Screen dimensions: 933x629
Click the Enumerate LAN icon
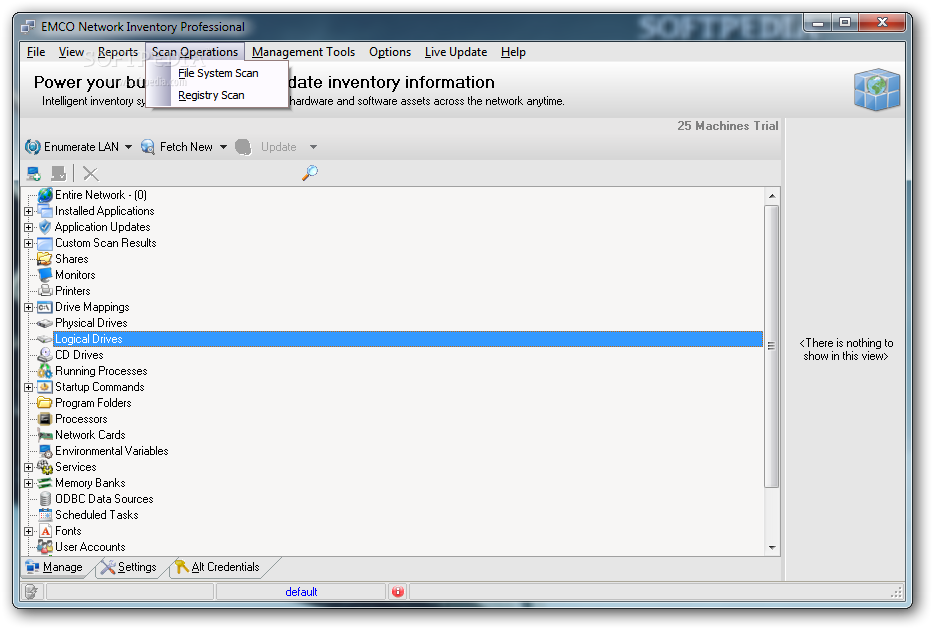pos(33,147)
